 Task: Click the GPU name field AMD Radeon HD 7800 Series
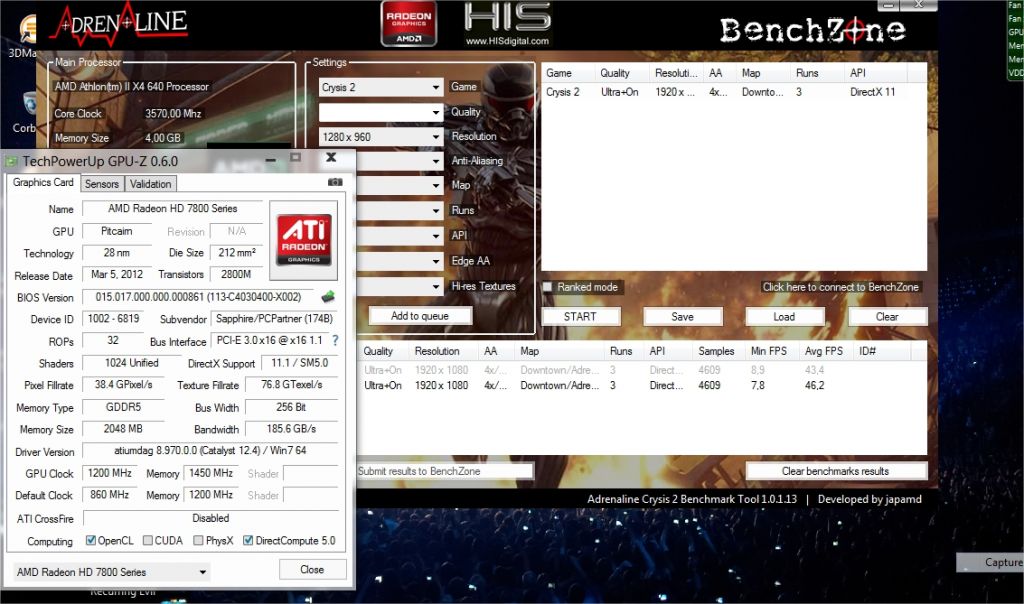point(172,209)
